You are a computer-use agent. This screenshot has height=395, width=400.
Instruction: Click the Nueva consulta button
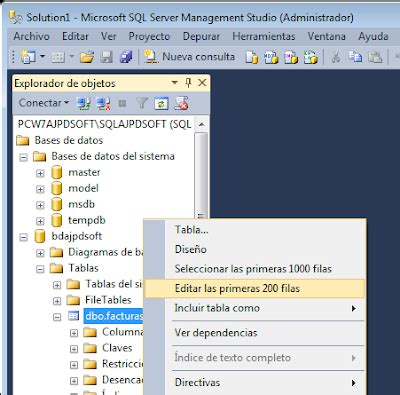pyautogui.click(x=189, y=57)
